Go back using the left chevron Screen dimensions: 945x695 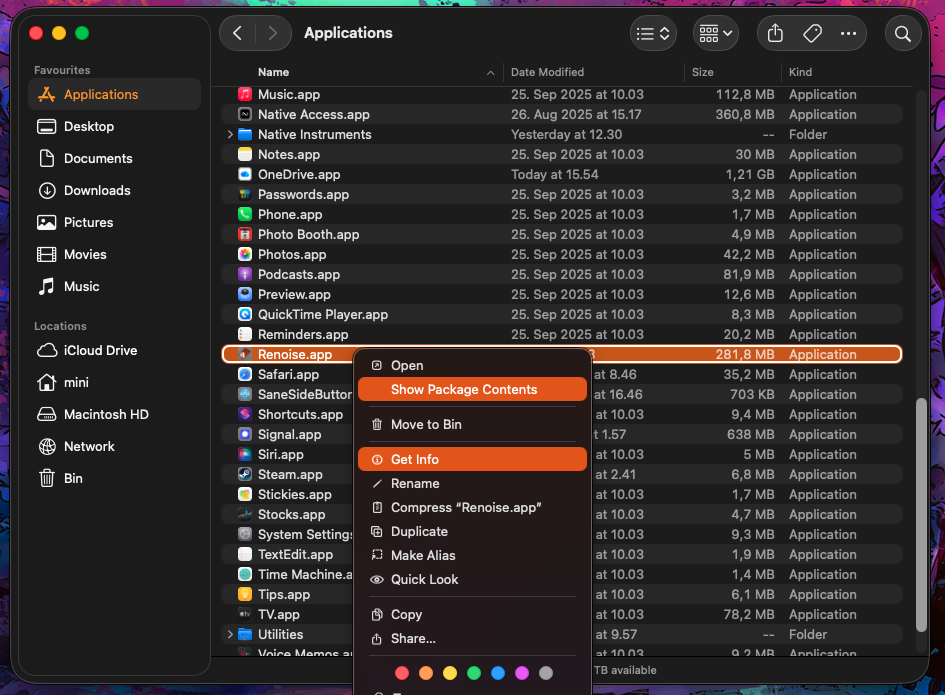pos(237,33)
